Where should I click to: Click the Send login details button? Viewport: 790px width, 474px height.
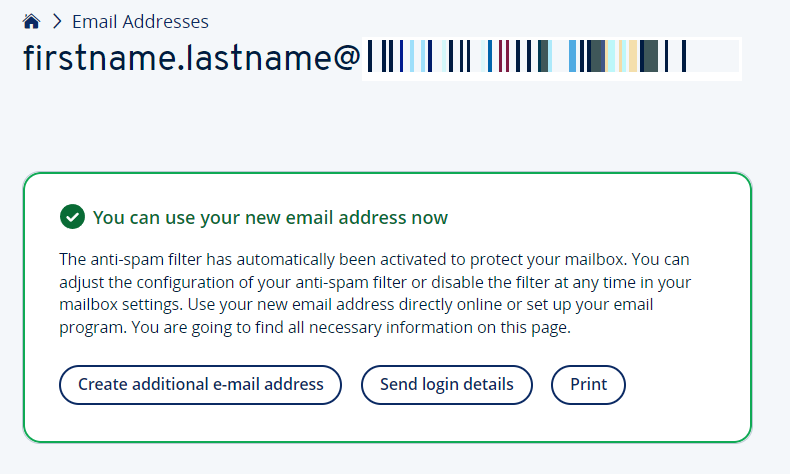pos(446,384)
